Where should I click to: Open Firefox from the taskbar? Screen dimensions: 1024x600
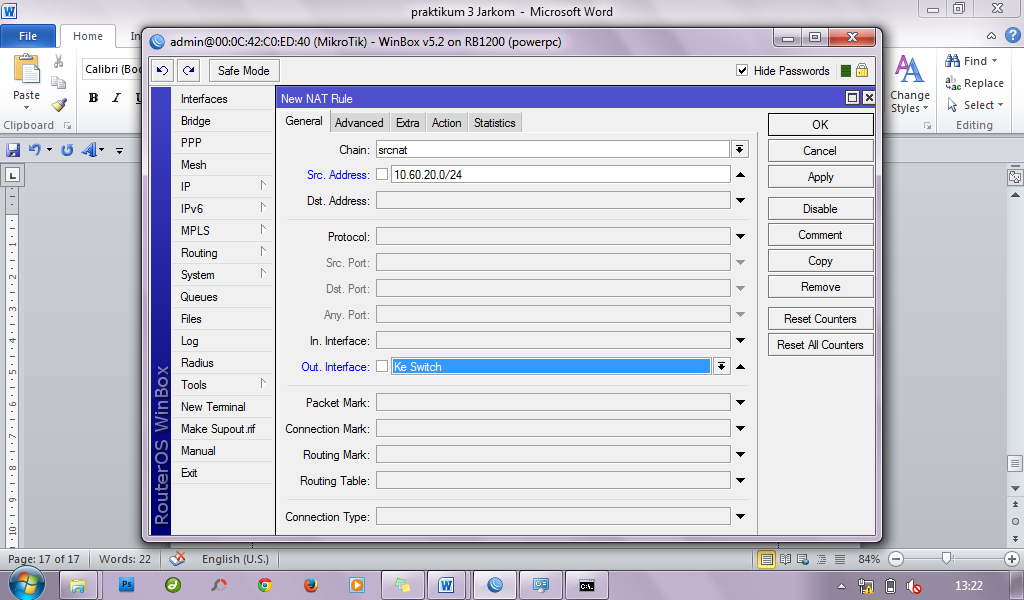[311, 585]
